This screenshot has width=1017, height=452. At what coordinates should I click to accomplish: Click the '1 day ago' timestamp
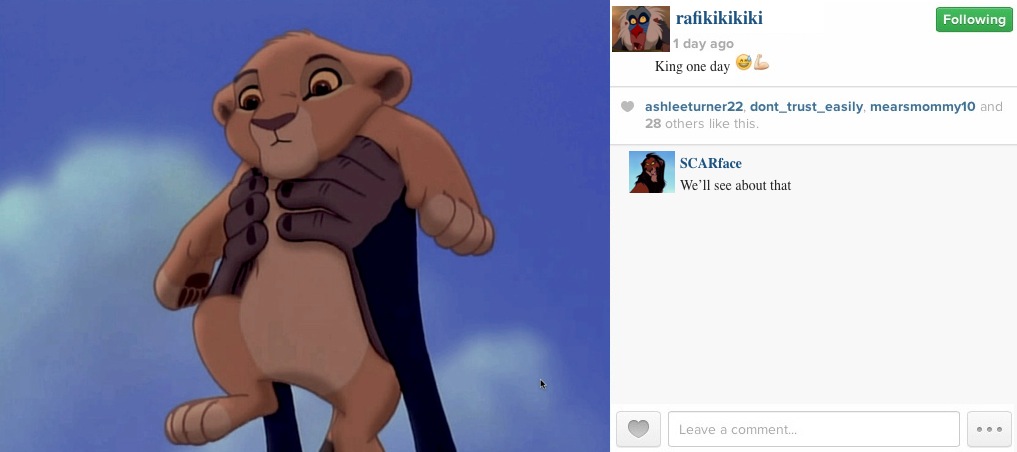(x=703, y=43)
